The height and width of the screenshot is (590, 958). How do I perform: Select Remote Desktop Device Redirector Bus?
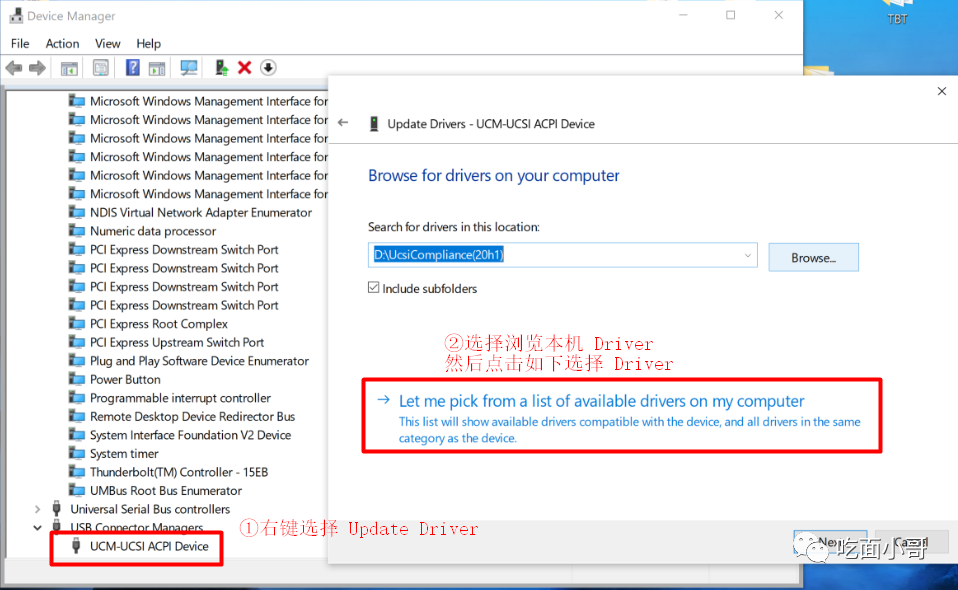(192, 417)
